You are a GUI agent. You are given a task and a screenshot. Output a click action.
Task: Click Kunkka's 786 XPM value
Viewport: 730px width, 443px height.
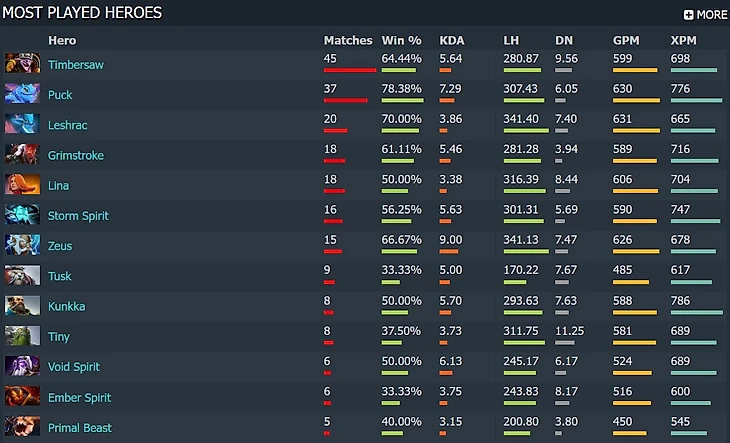[680, 301]
